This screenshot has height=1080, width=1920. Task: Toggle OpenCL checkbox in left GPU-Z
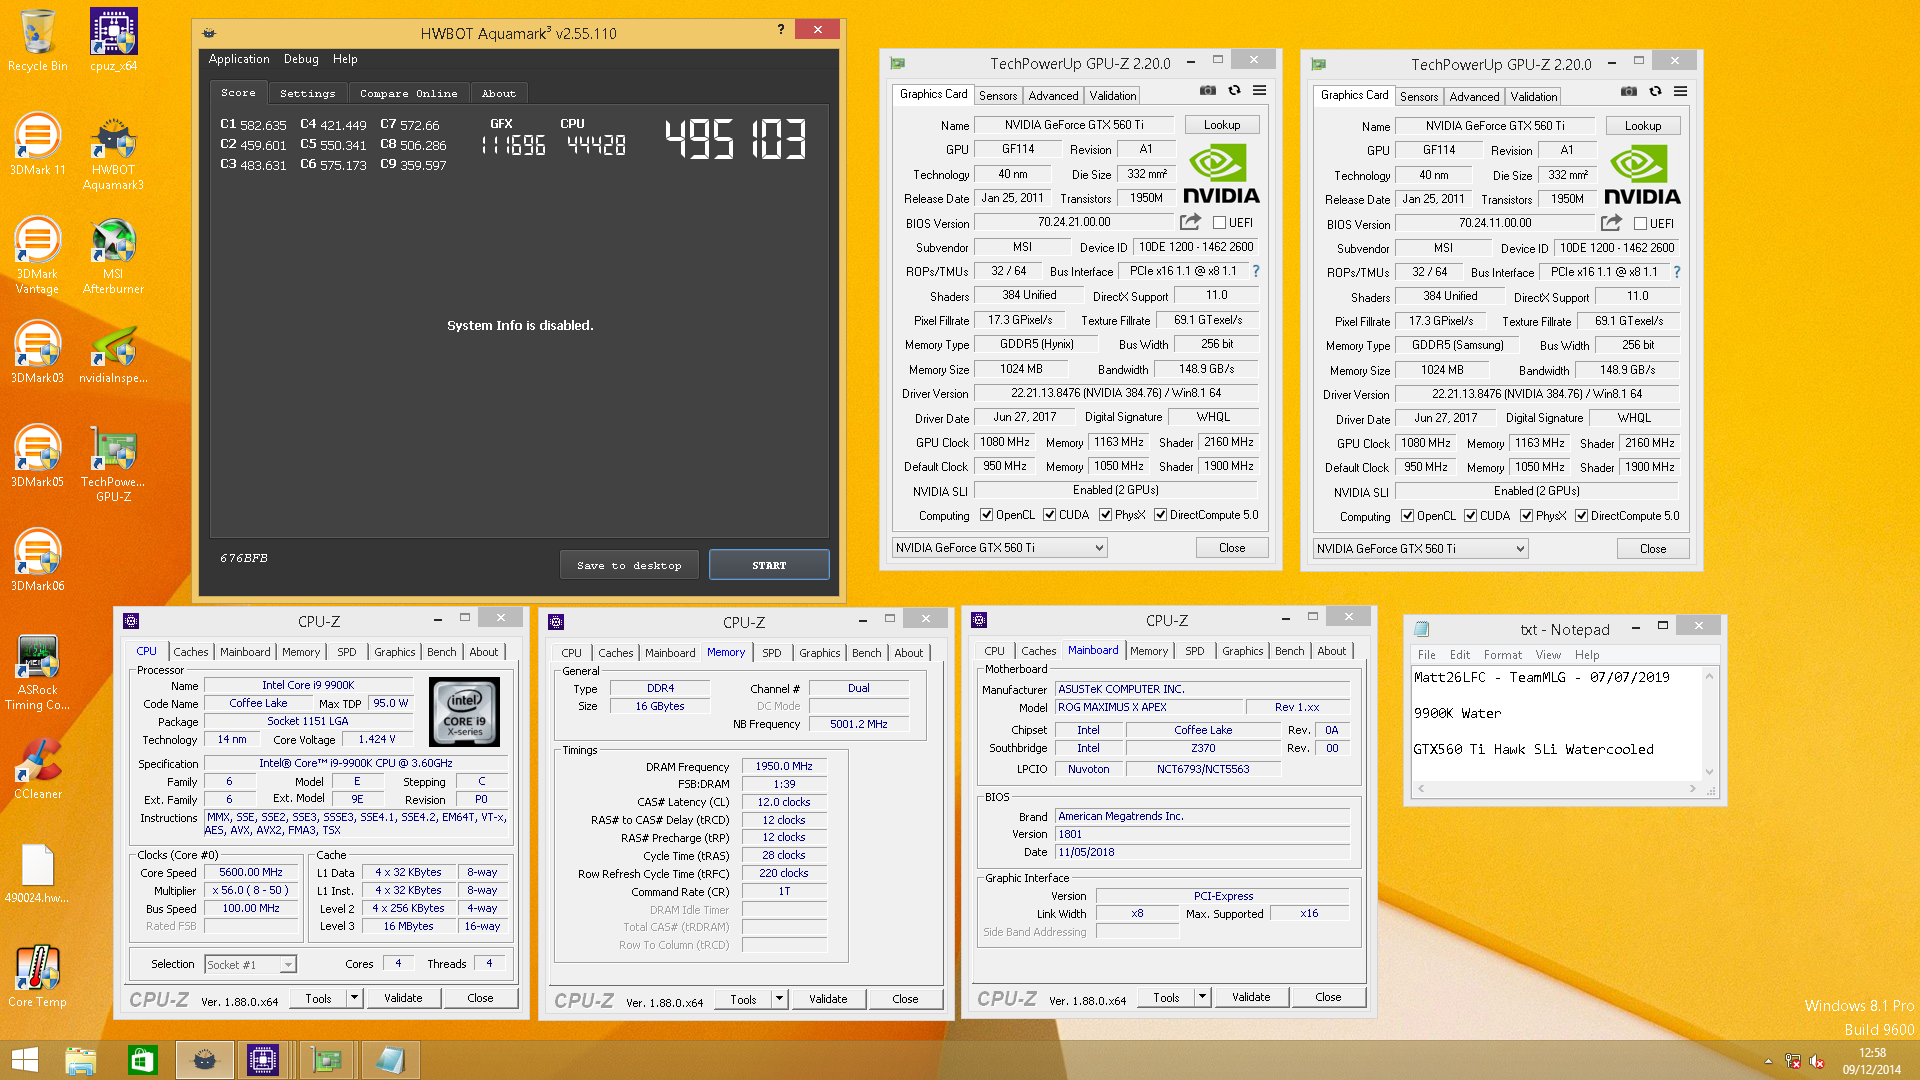pyautogui.click(x=987, y=515)
